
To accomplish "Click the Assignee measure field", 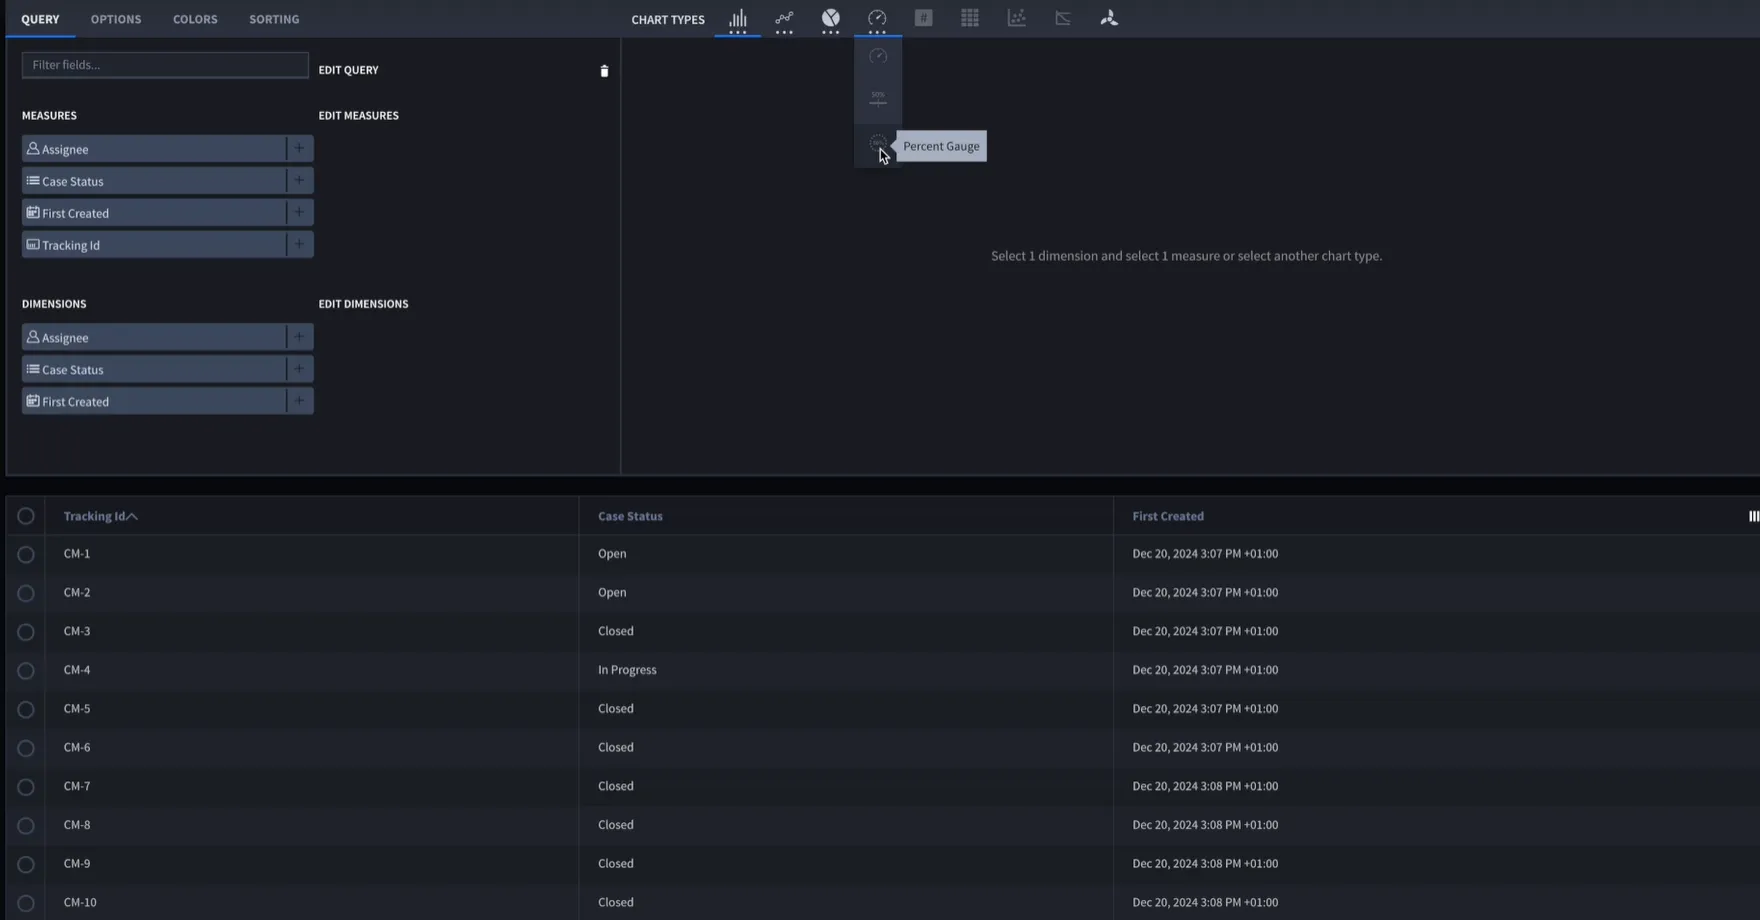I will click(x=154, y=148).
